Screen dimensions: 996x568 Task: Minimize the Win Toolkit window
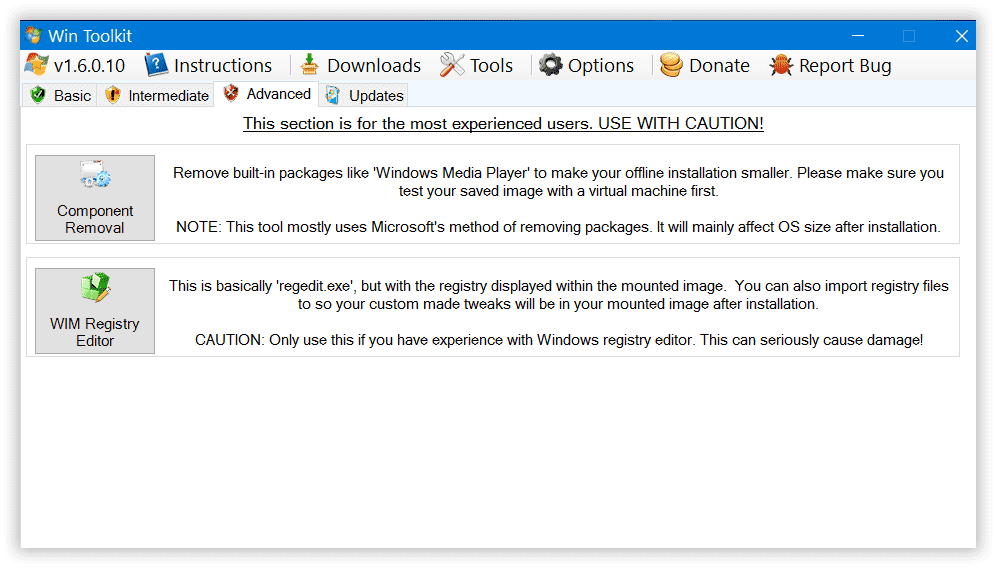[857, 36]
